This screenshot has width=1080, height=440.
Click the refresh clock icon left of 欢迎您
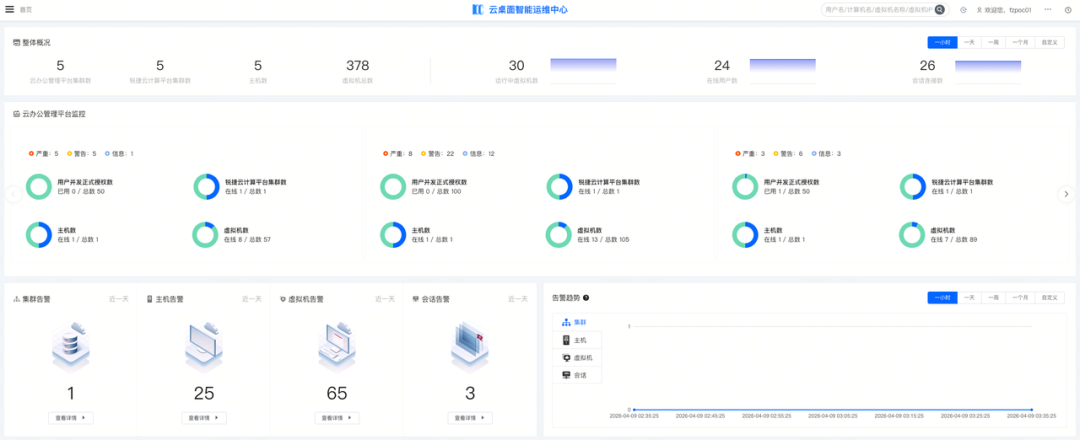[963, 10]
